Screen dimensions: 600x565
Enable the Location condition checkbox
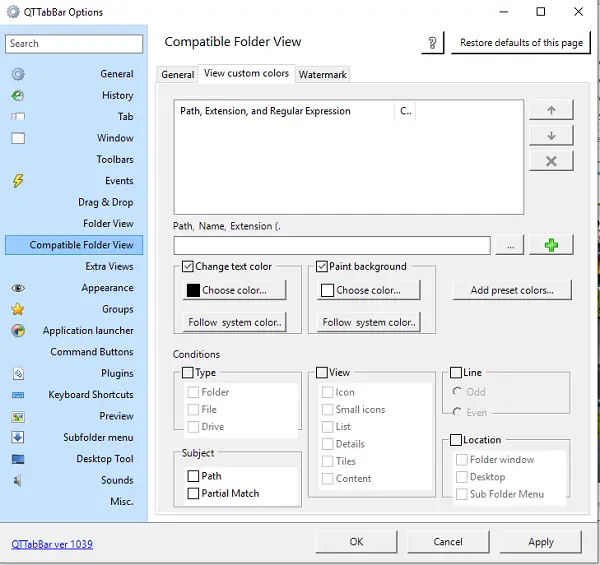[x=456, y=440]
